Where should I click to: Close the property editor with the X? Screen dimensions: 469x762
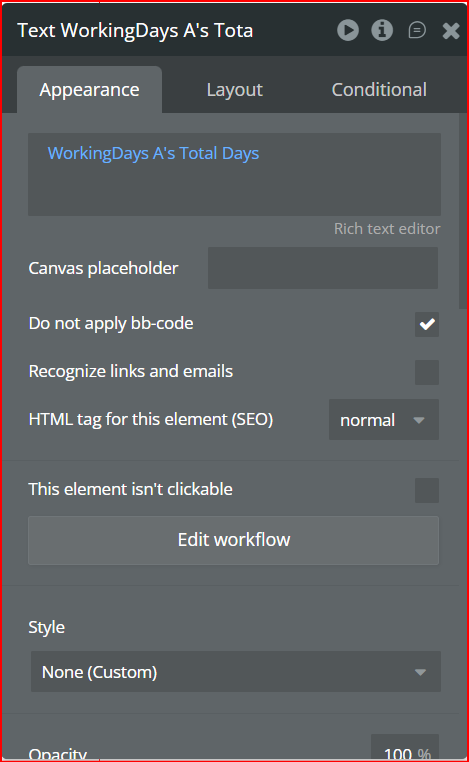click(451, 31)
